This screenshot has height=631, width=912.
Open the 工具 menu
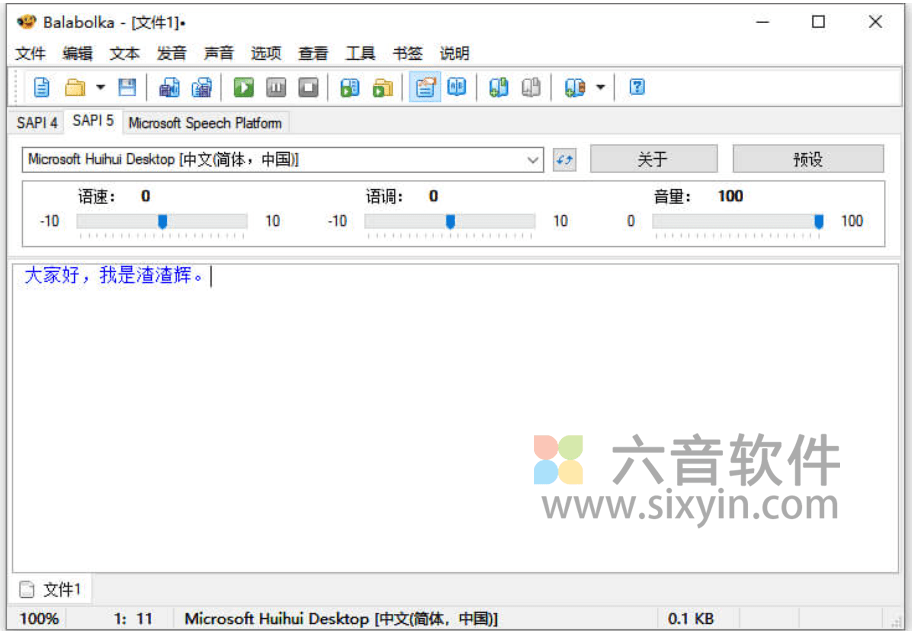[x=360, y=53]
